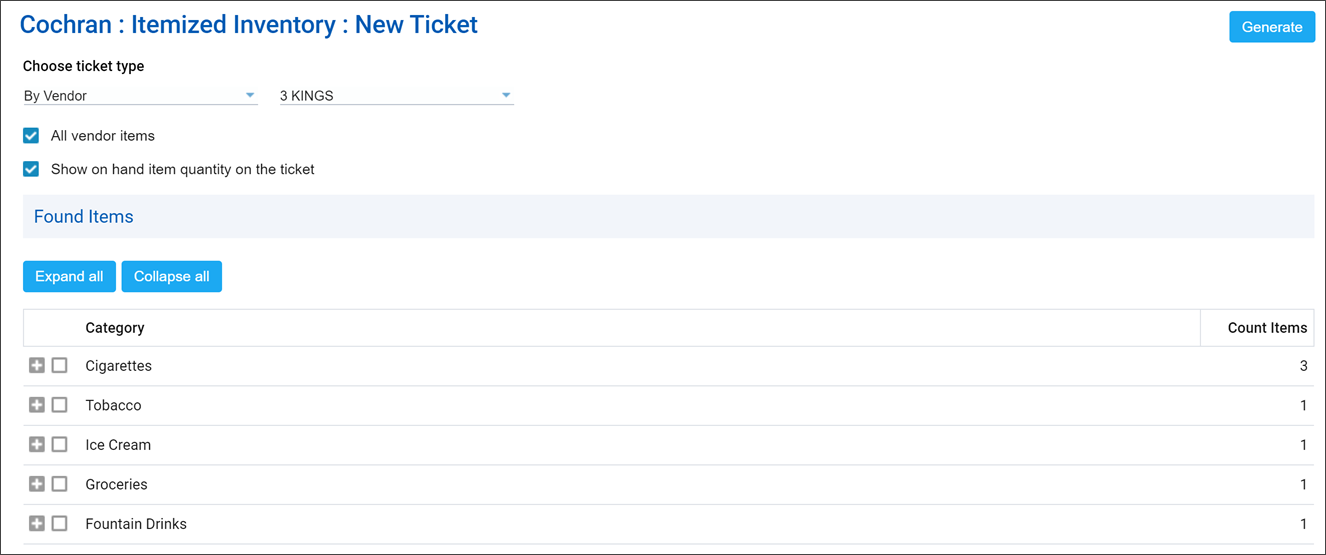
Task: Expand the Groceries category row
Action: 37,484
